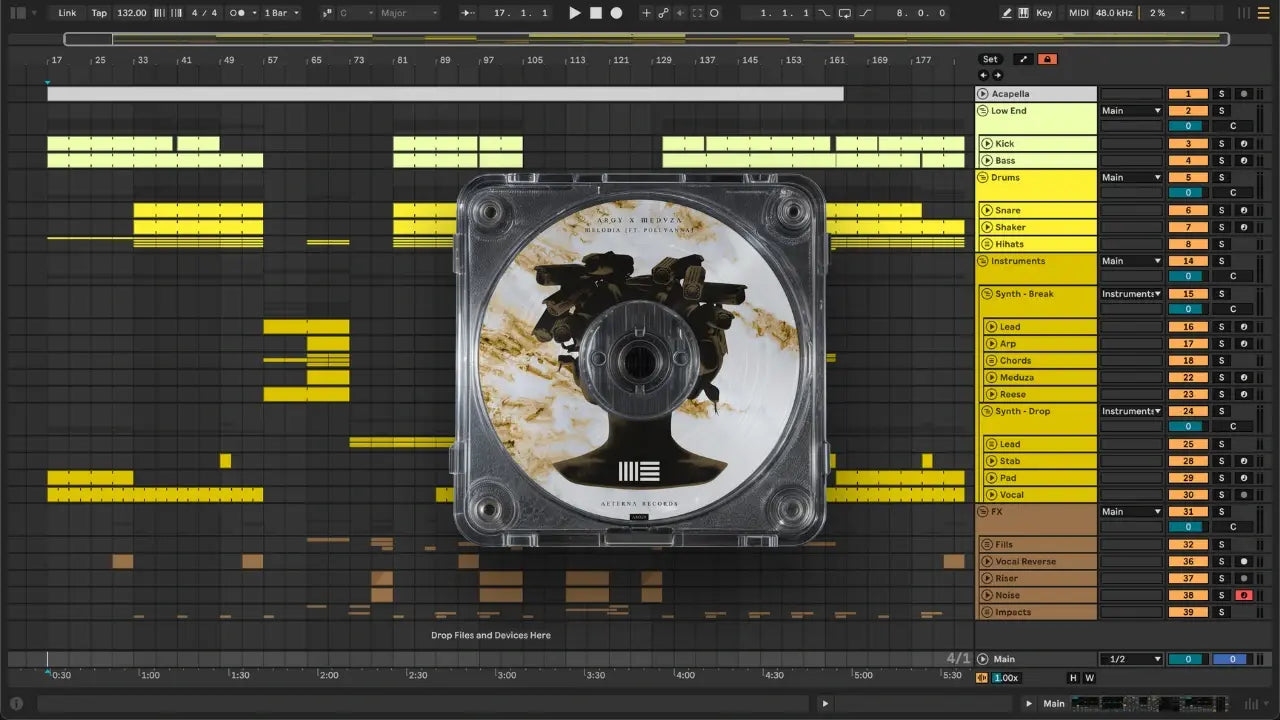The width and height of the screenshot is (1280, 720).
Task: Deactivate the Lead track via number 16
Action: click(x=1188, y=328)
